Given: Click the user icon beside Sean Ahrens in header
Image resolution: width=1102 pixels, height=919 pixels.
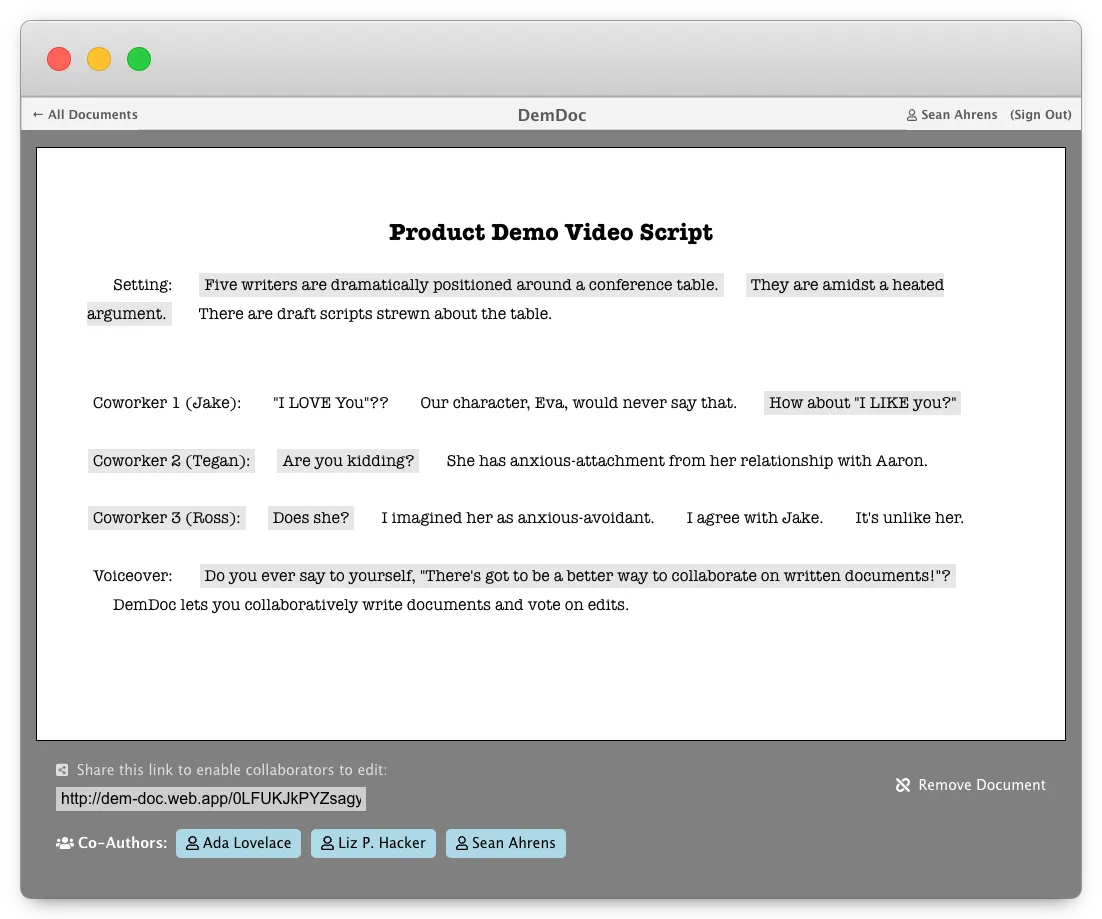Looking at the screenshot, I should [911, 115].
